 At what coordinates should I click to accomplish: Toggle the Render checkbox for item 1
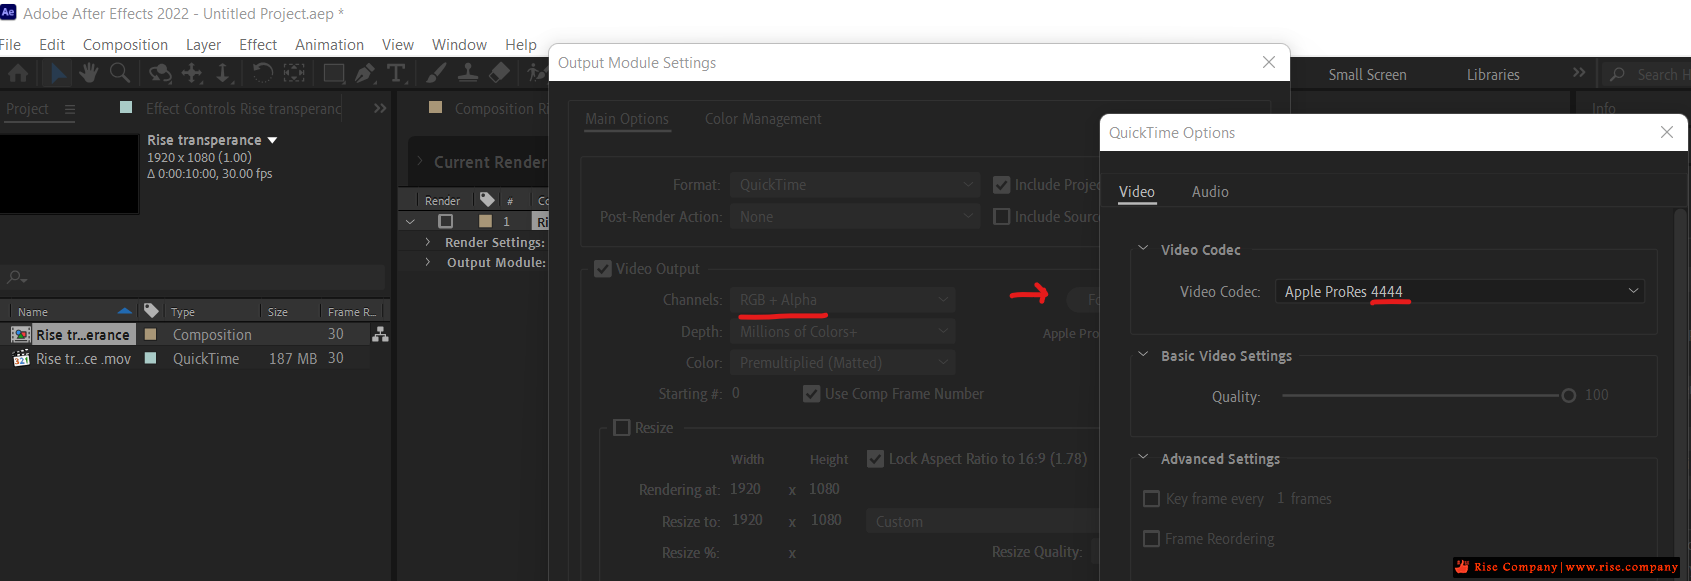446,221
